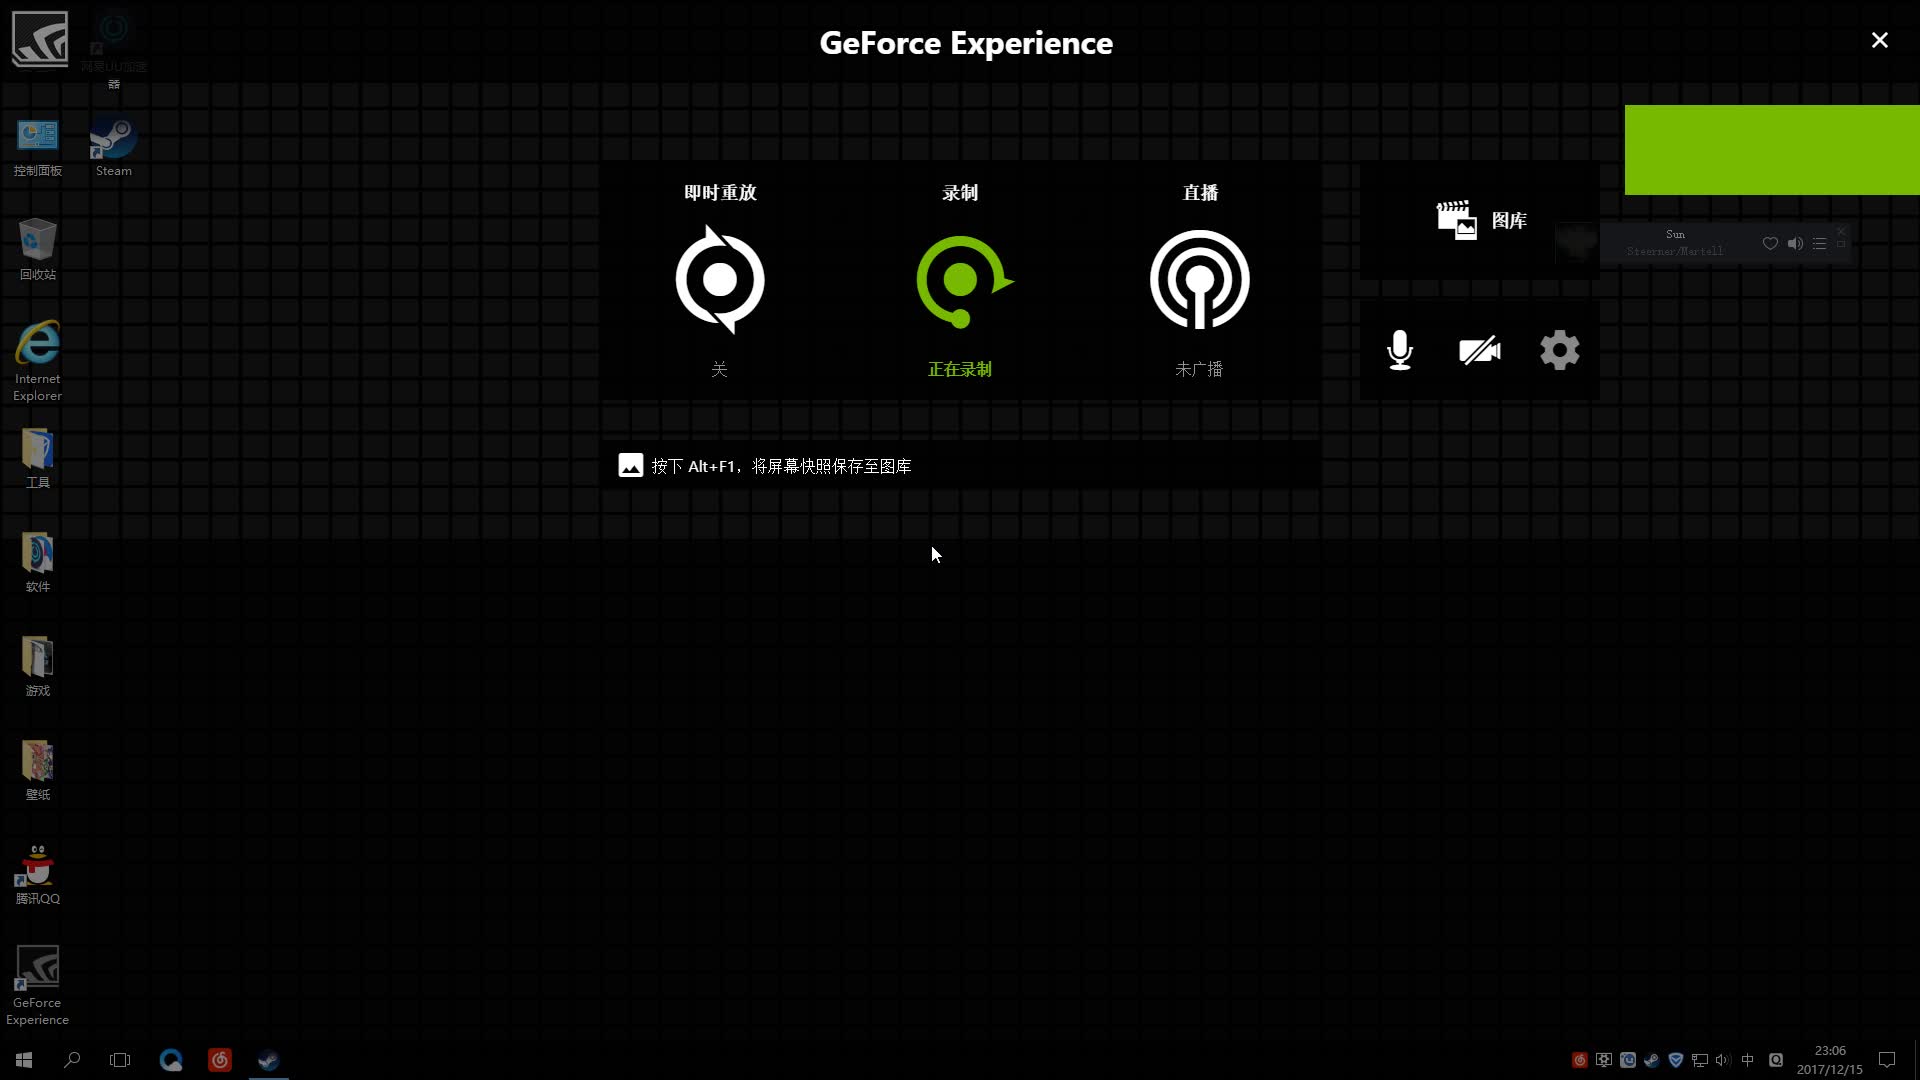
Task: Open GeForce Experience settings gear icon
Action: click(1560, 349)
